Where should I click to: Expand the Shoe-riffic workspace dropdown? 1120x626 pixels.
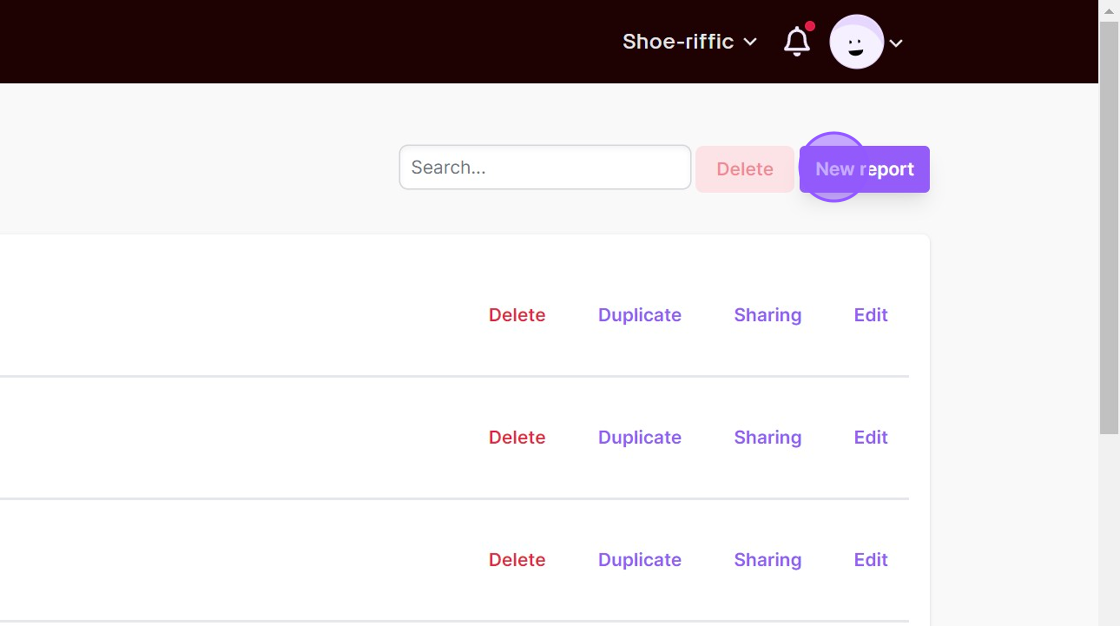coord(689,41)
